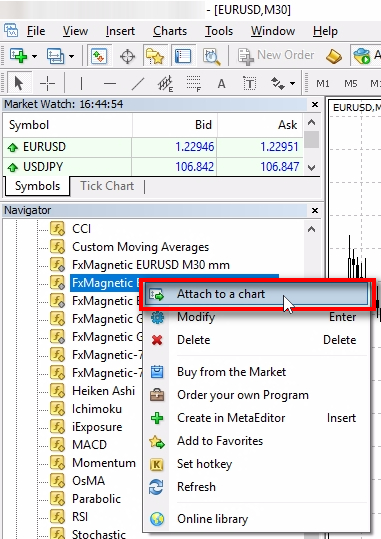Toggle the Navigator star-folder icon
The width and height of the screenshot is (381, 539).
coord(155,56)
